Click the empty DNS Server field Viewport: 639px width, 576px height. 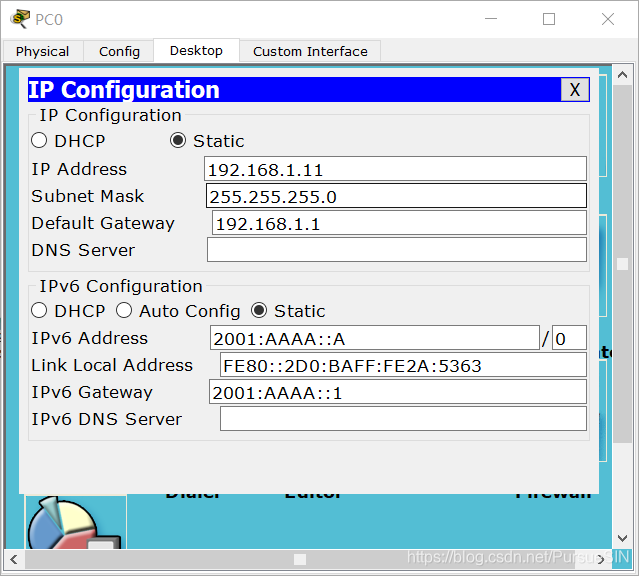(x=397, y=249)
